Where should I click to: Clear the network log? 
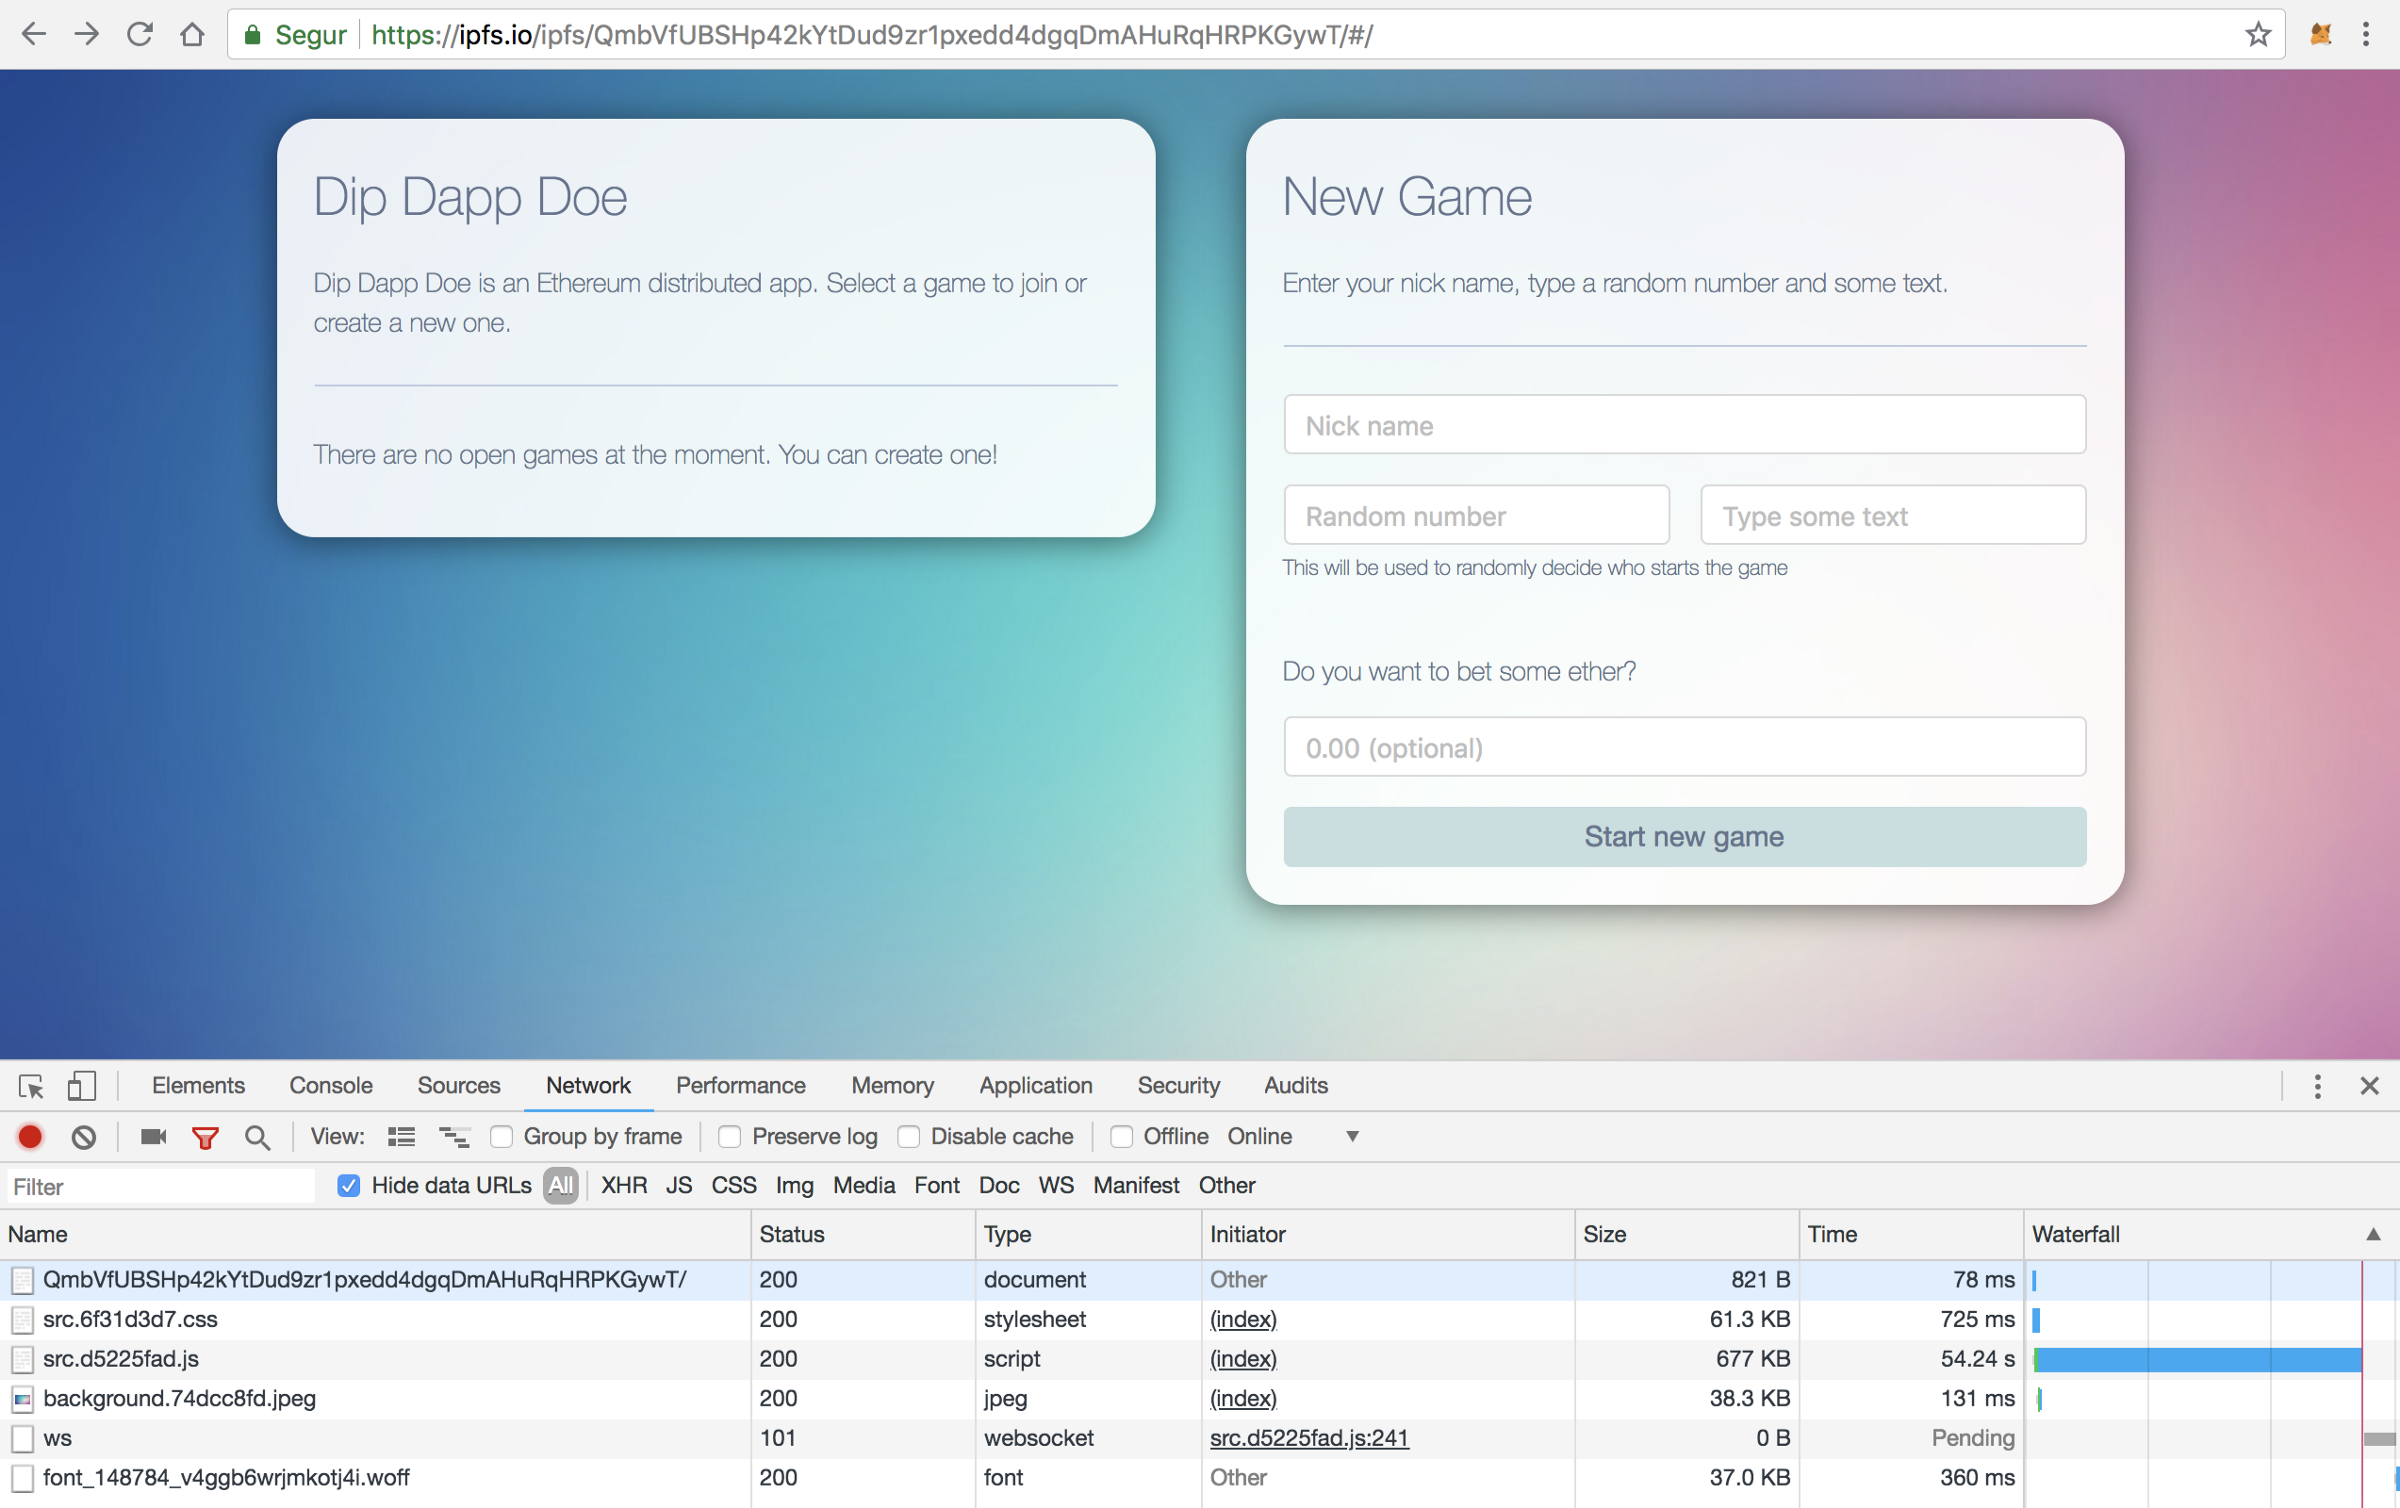click(x=84, y=1137)
